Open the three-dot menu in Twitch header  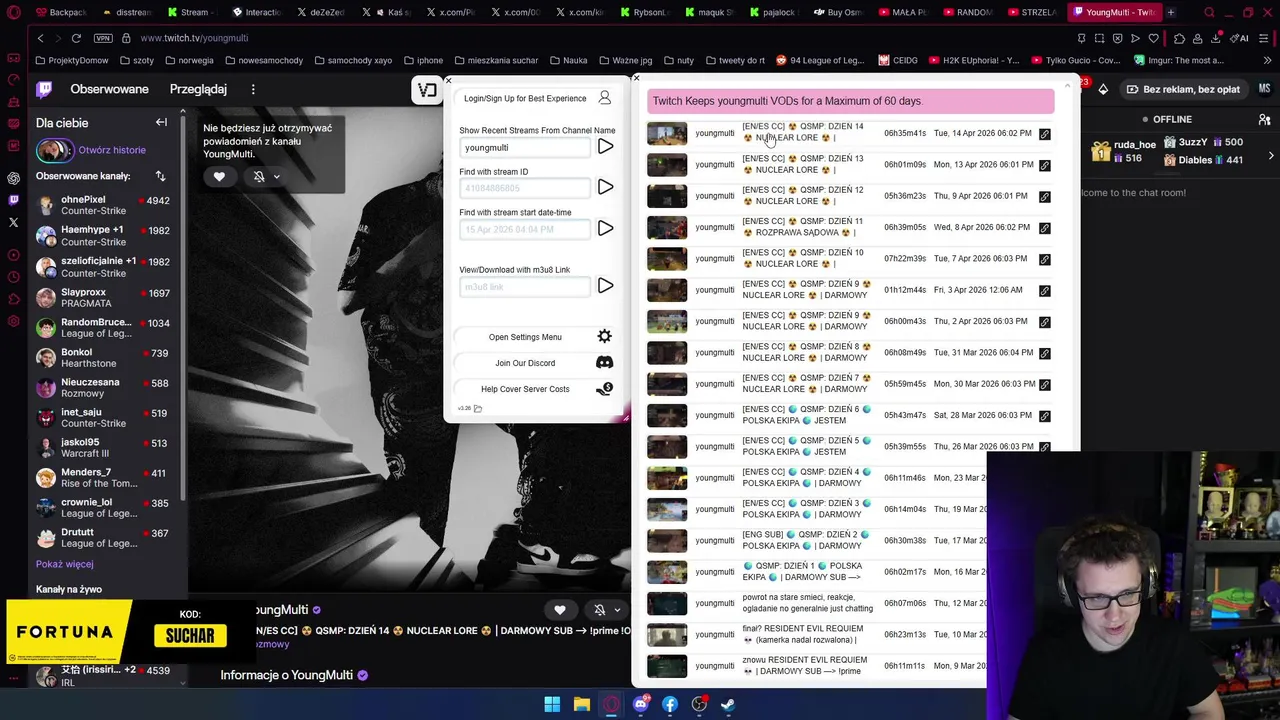click(x=253, y=89)
